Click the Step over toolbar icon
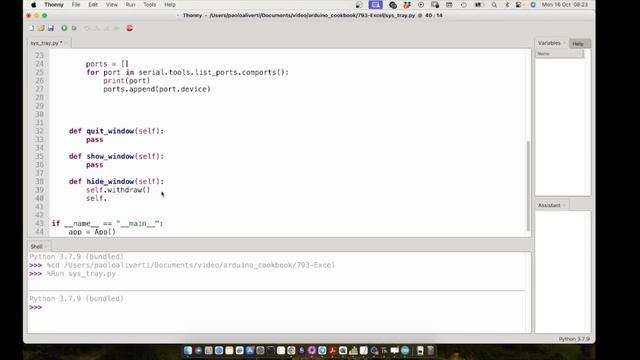The height and width of the screenshot is (360, 640). pos(87,28)
